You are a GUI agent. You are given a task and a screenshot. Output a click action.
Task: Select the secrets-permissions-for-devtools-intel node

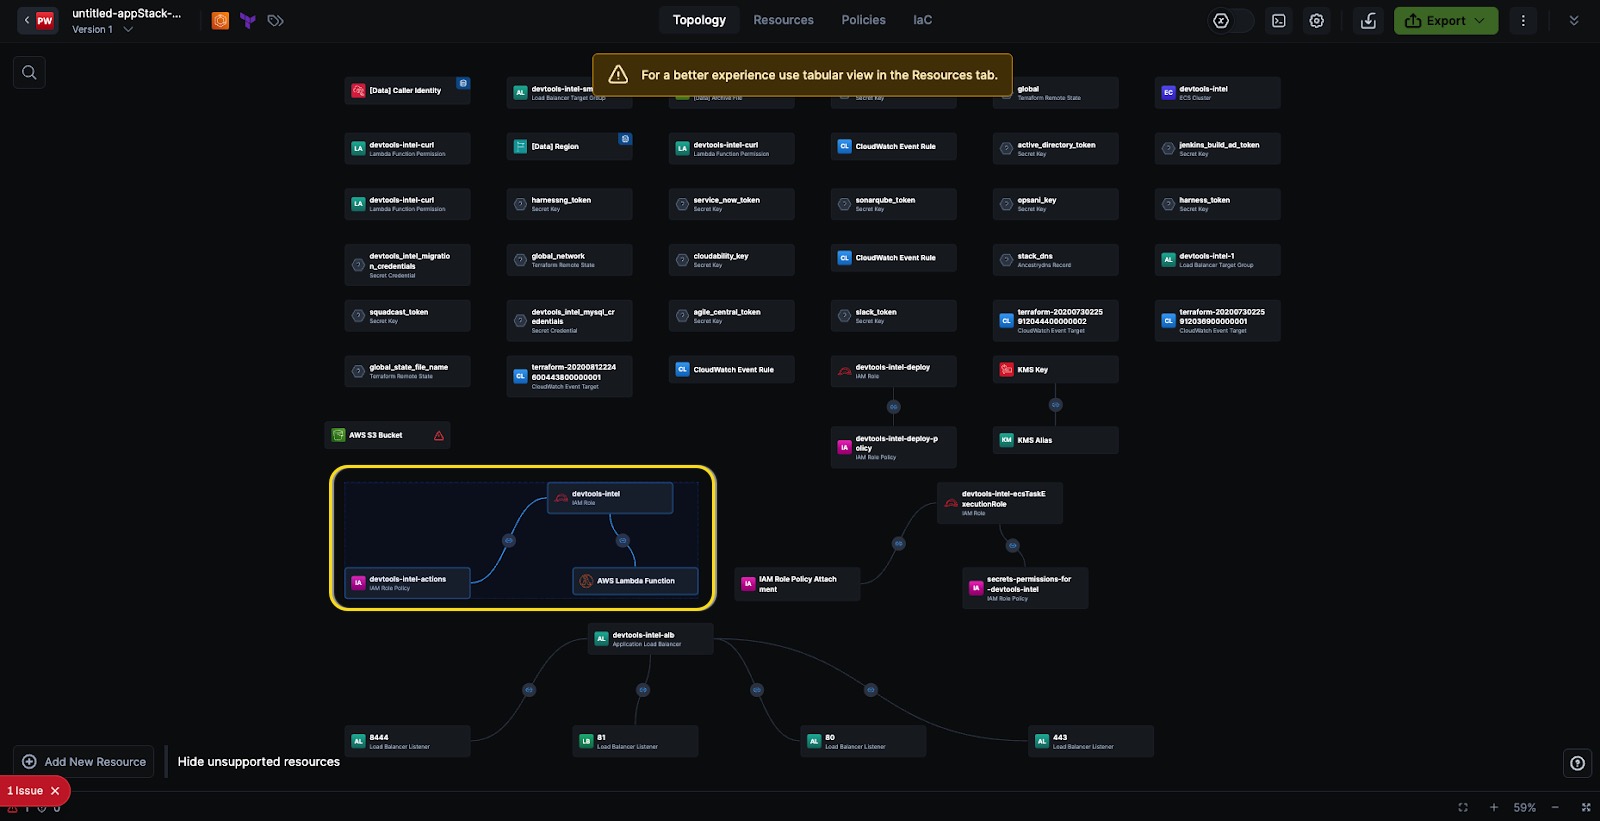pyautogui.click(x=1025, y=588)
